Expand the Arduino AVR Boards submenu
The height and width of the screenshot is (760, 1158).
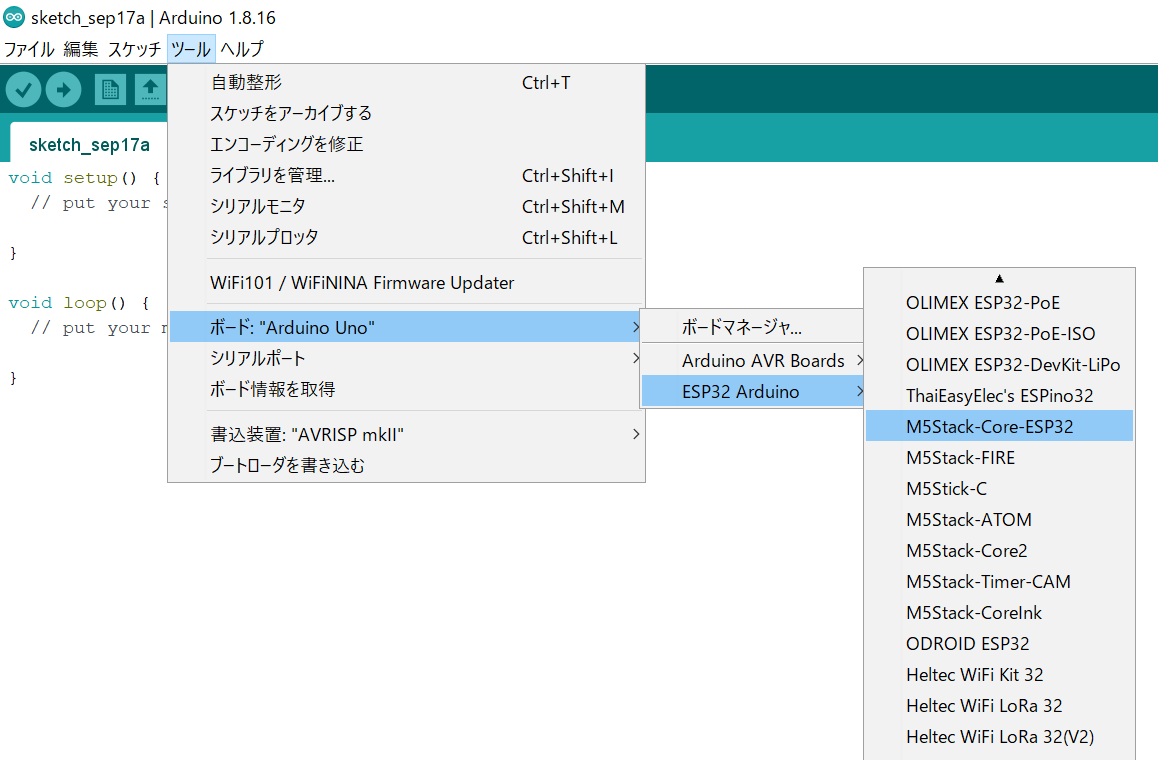tap(752, 361)
